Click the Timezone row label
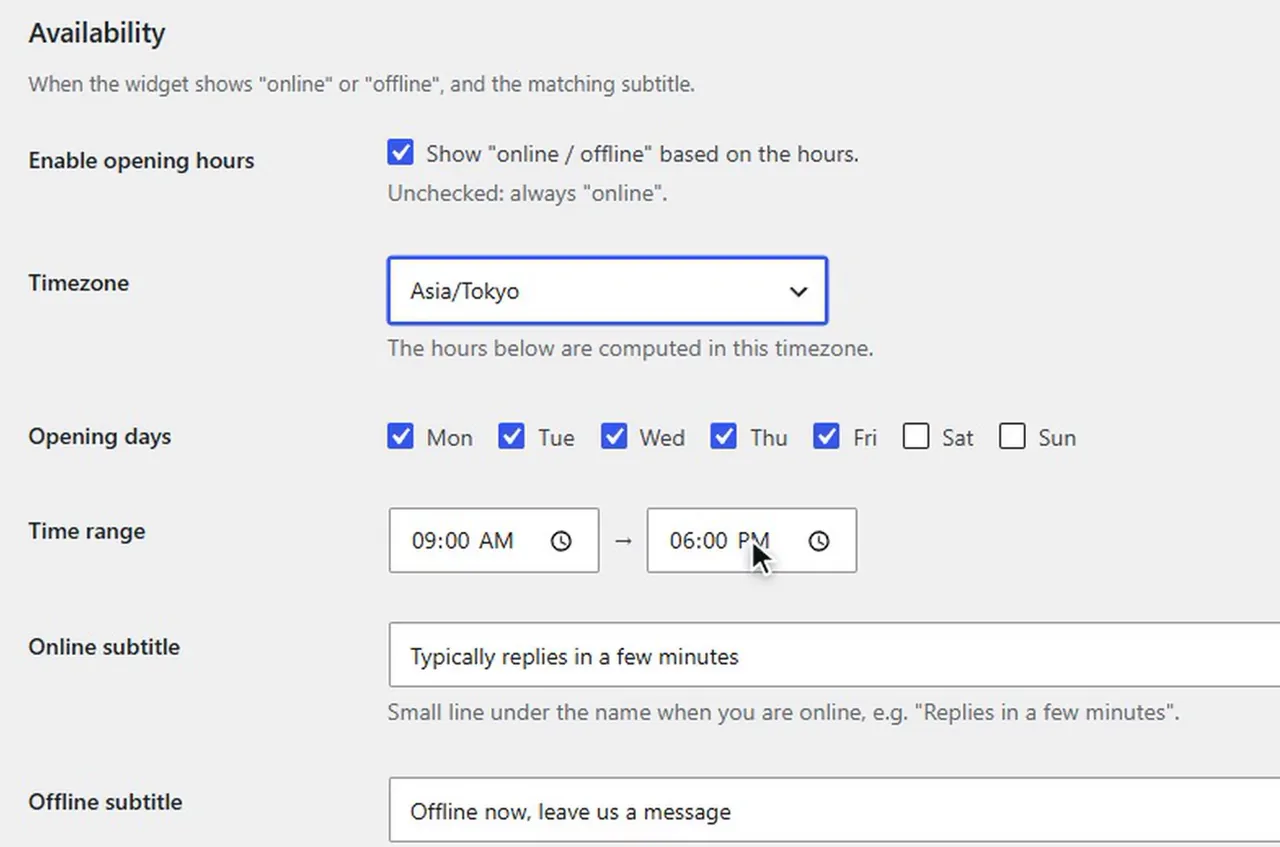Viewport: 1280px width, 847px height. point(79,283)
